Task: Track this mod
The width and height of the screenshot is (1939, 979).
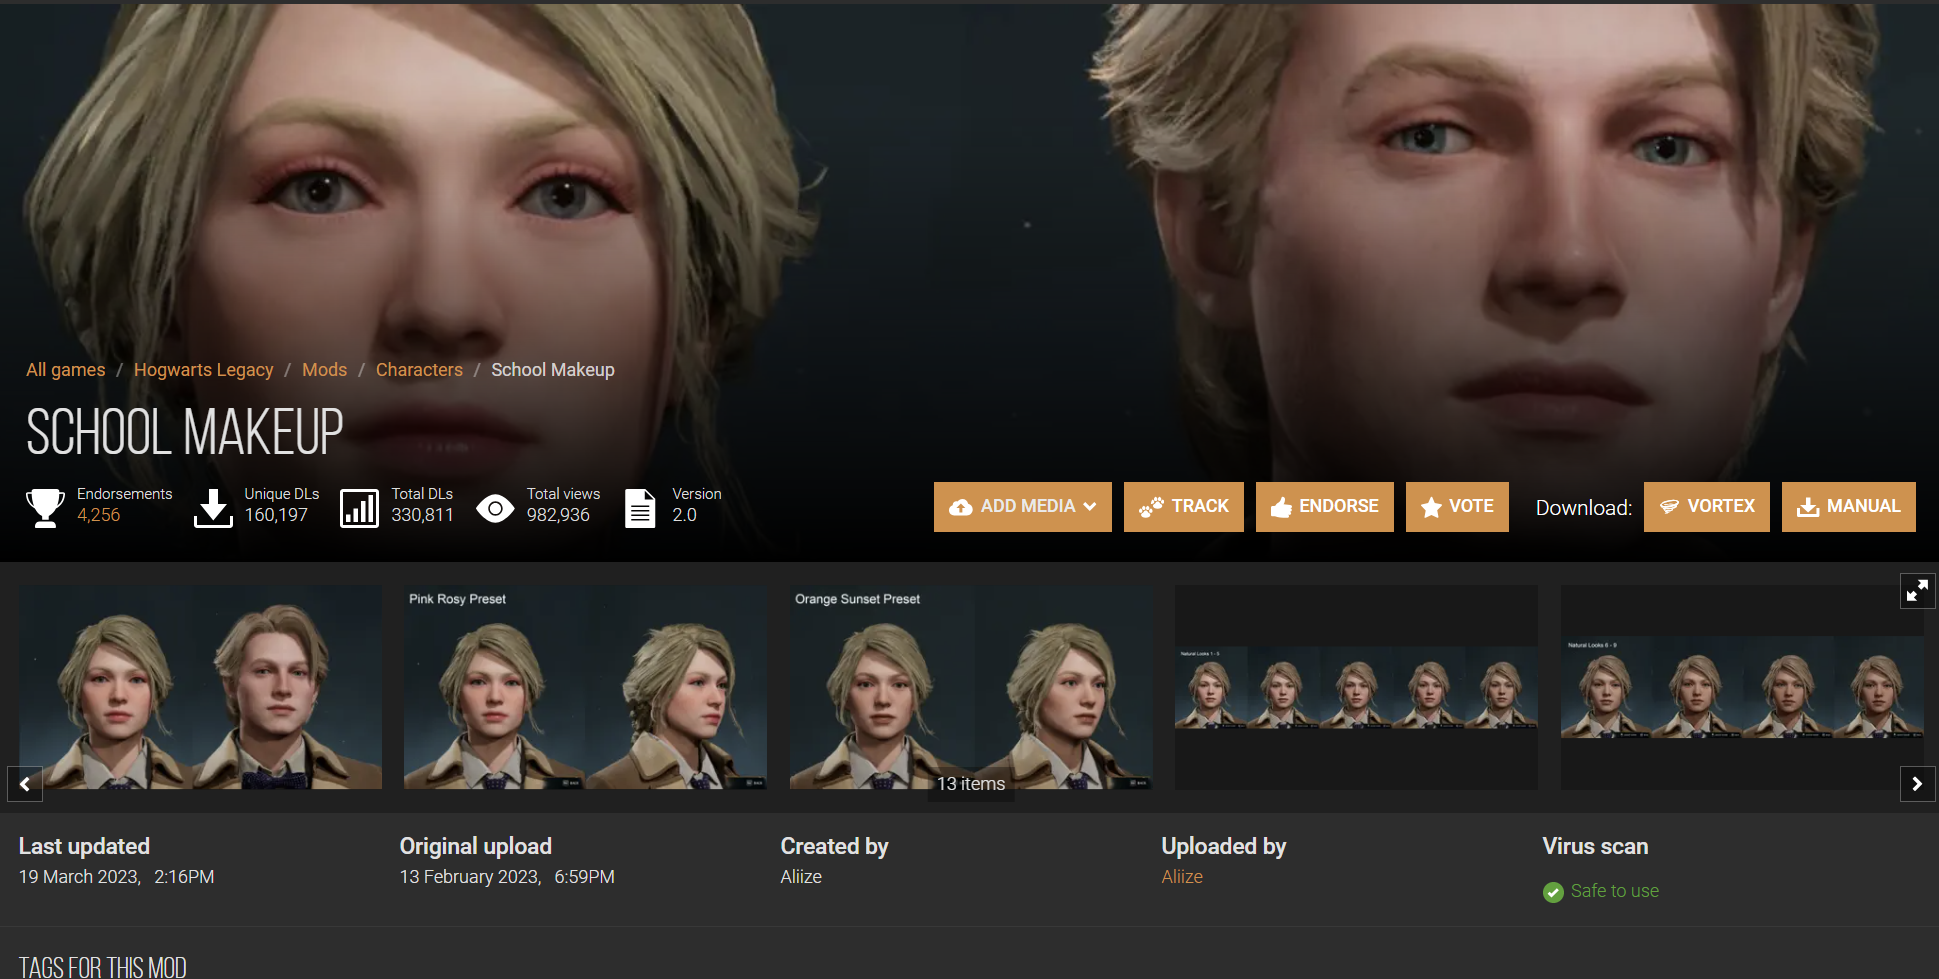Action: [1184, 507]
